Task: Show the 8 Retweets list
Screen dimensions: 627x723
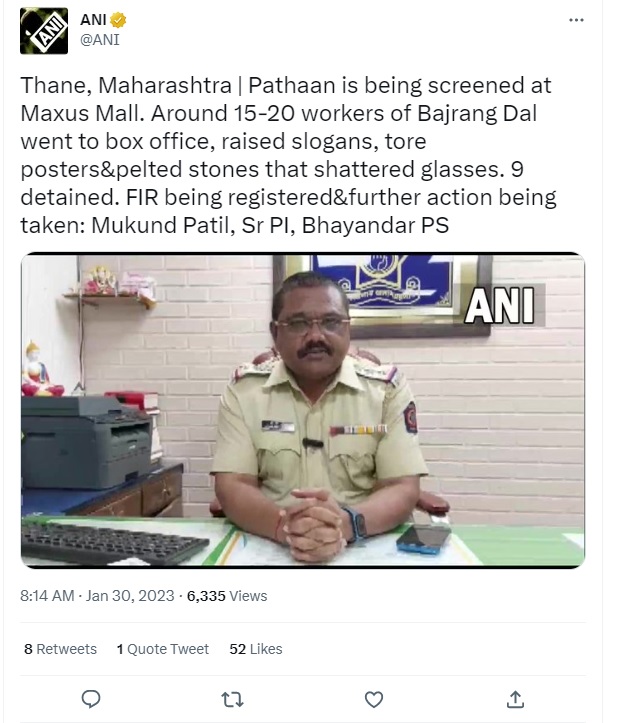Action: coord(60,649)
